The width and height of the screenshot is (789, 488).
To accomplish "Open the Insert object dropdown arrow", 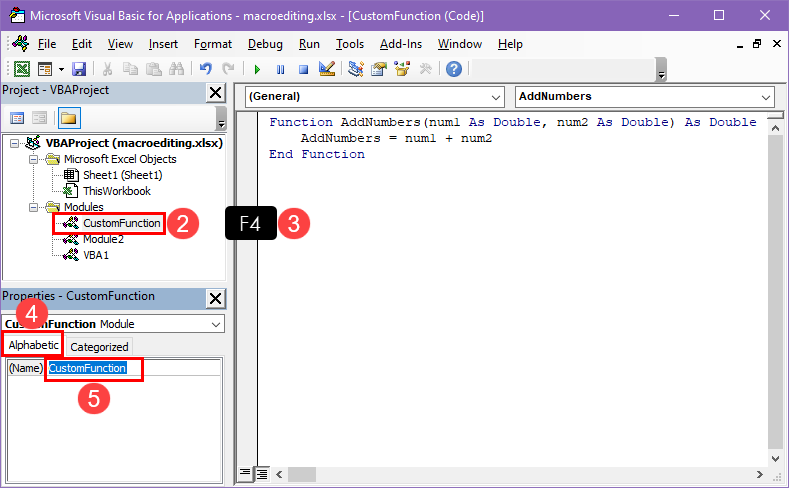I will (x=61, y=69).
